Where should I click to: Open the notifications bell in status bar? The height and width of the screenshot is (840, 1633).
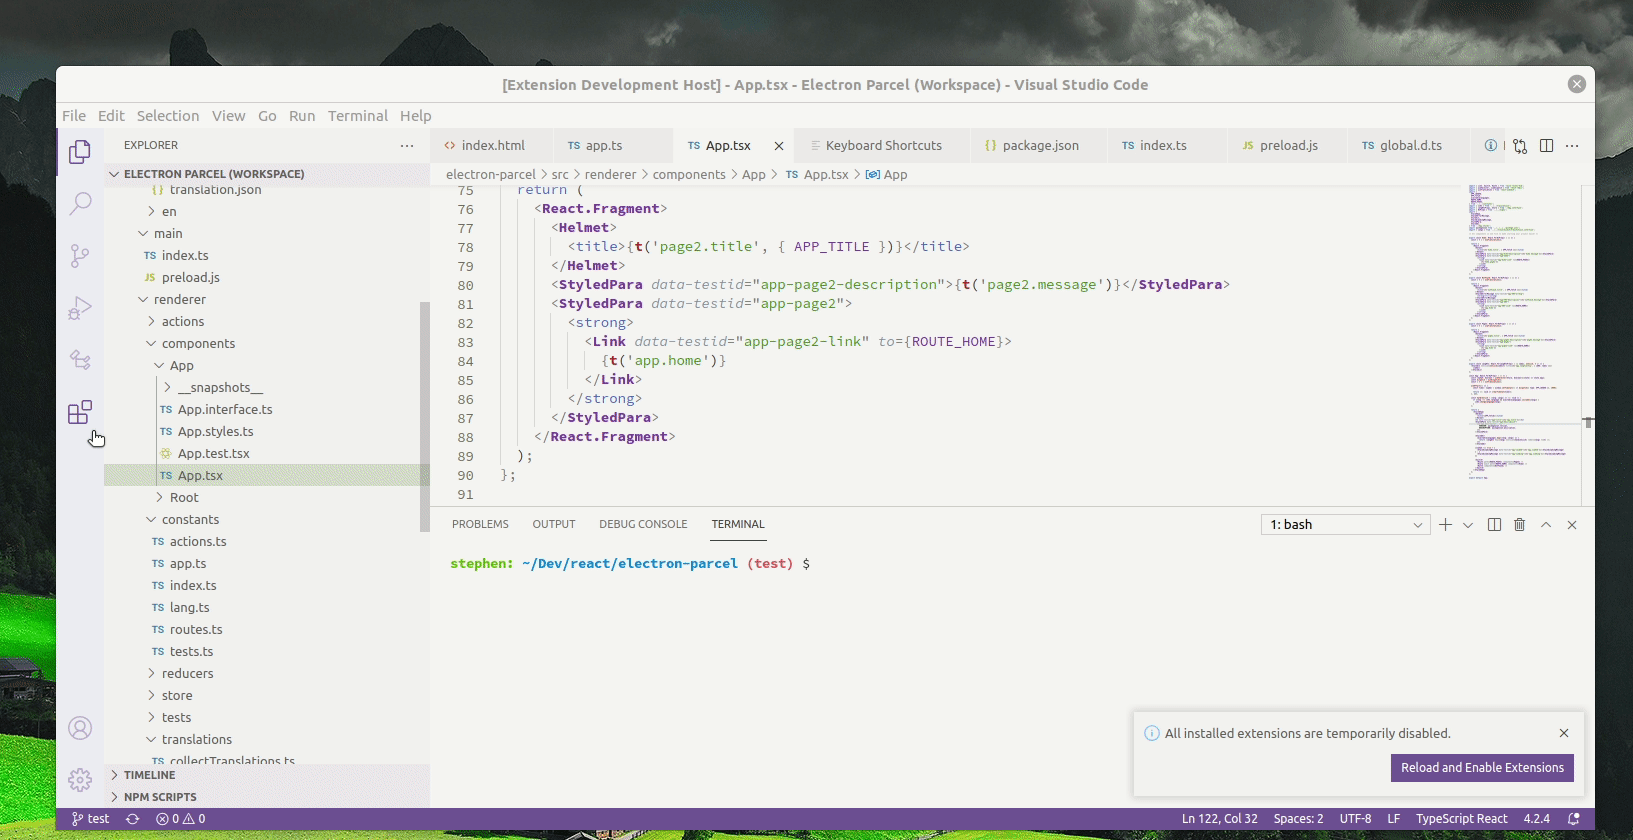[1574, 819]
